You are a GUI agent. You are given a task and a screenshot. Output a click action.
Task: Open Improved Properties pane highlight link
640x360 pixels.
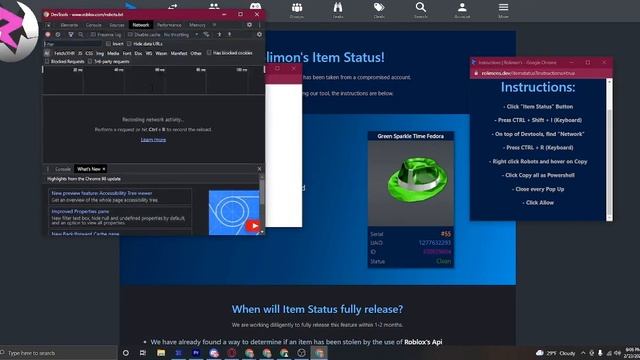pyautogui.click(x=80, y=211)
